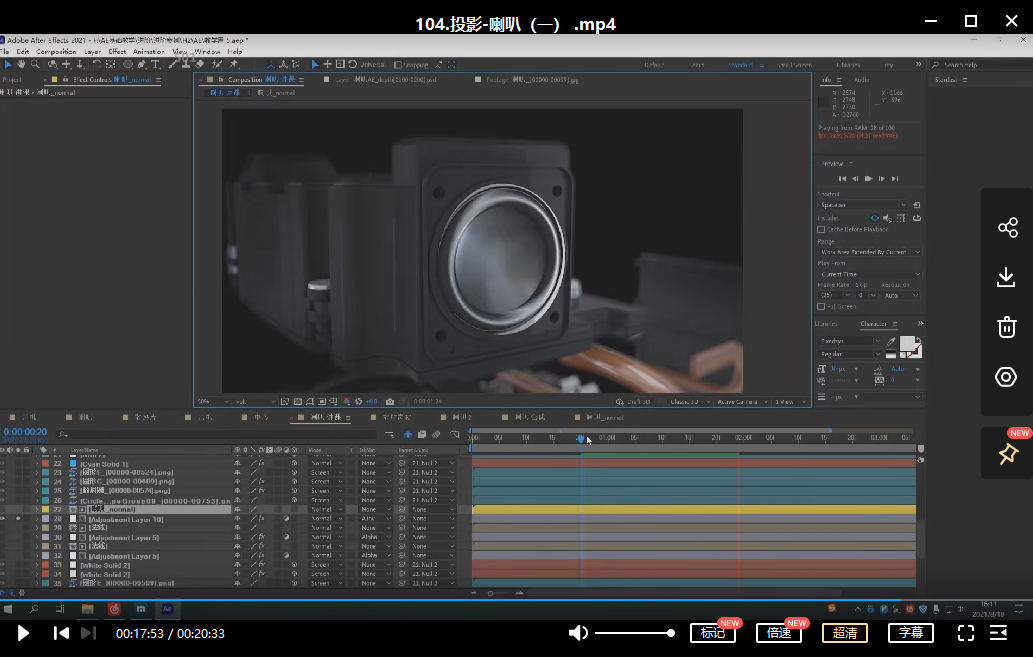Click Windows search icon in taskbar
Image resolution: width=1033 pixels, height=657 pixels.
click(x=34, y=609)
